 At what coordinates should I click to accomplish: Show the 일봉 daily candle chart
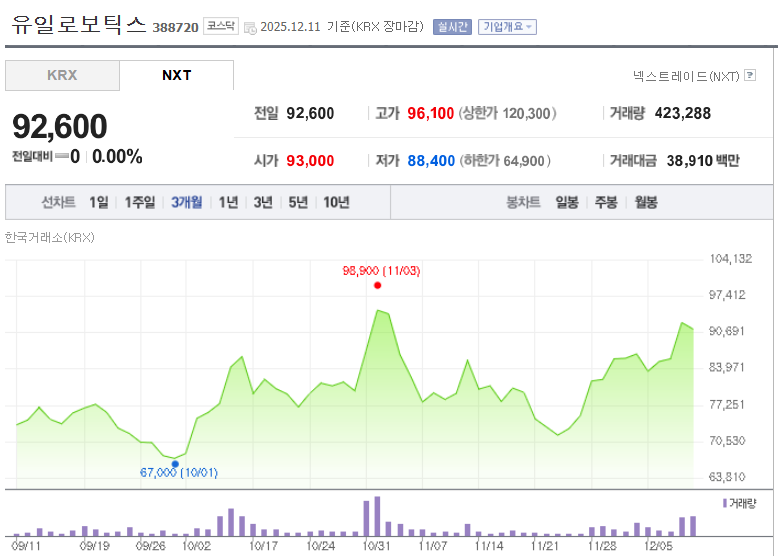pyautogui.click(x=567, y=202)
